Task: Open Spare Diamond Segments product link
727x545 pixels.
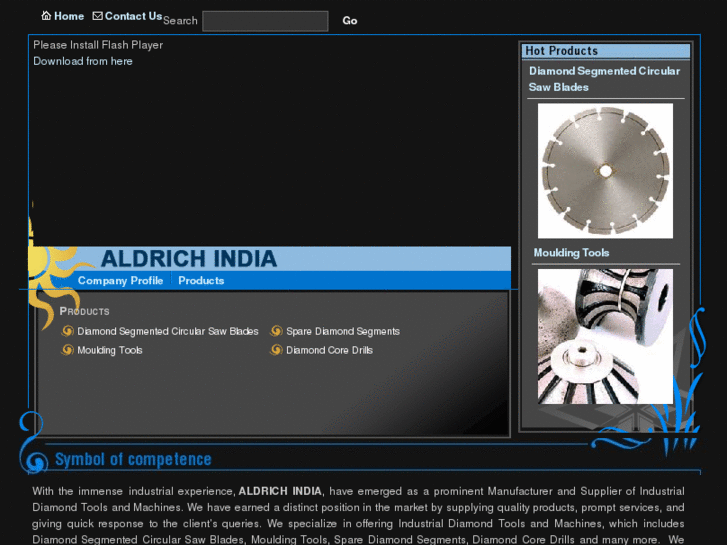Action: [x=343, y=331]
